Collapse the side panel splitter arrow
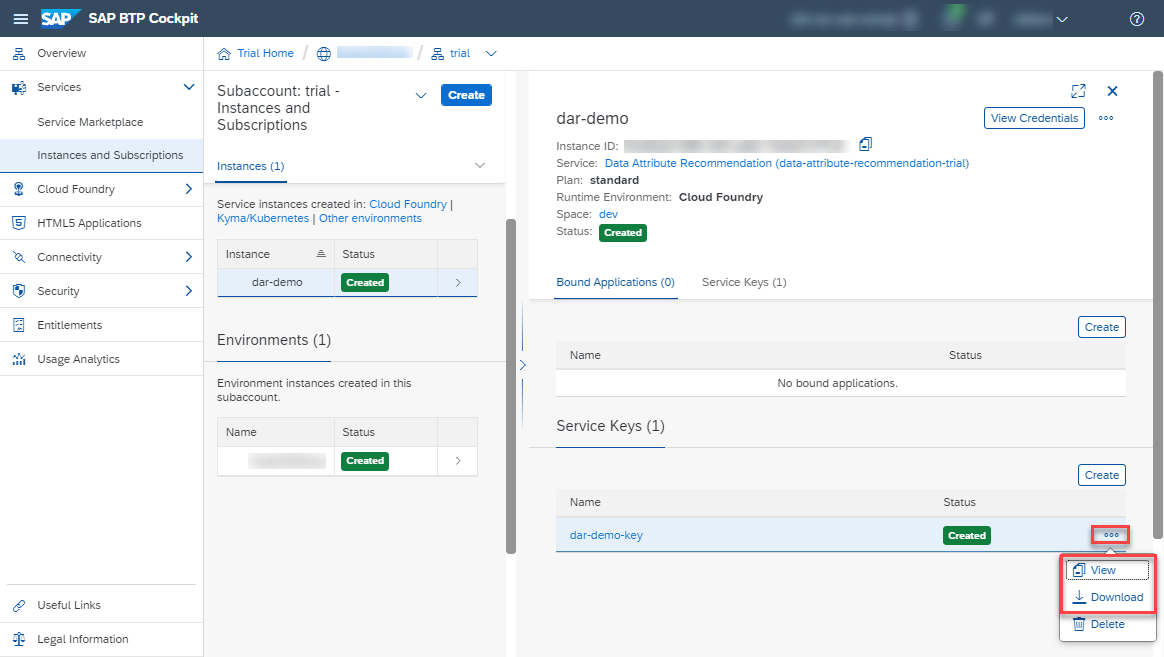This screenshot has height=657, width=1164. click(x=523, y=365)
